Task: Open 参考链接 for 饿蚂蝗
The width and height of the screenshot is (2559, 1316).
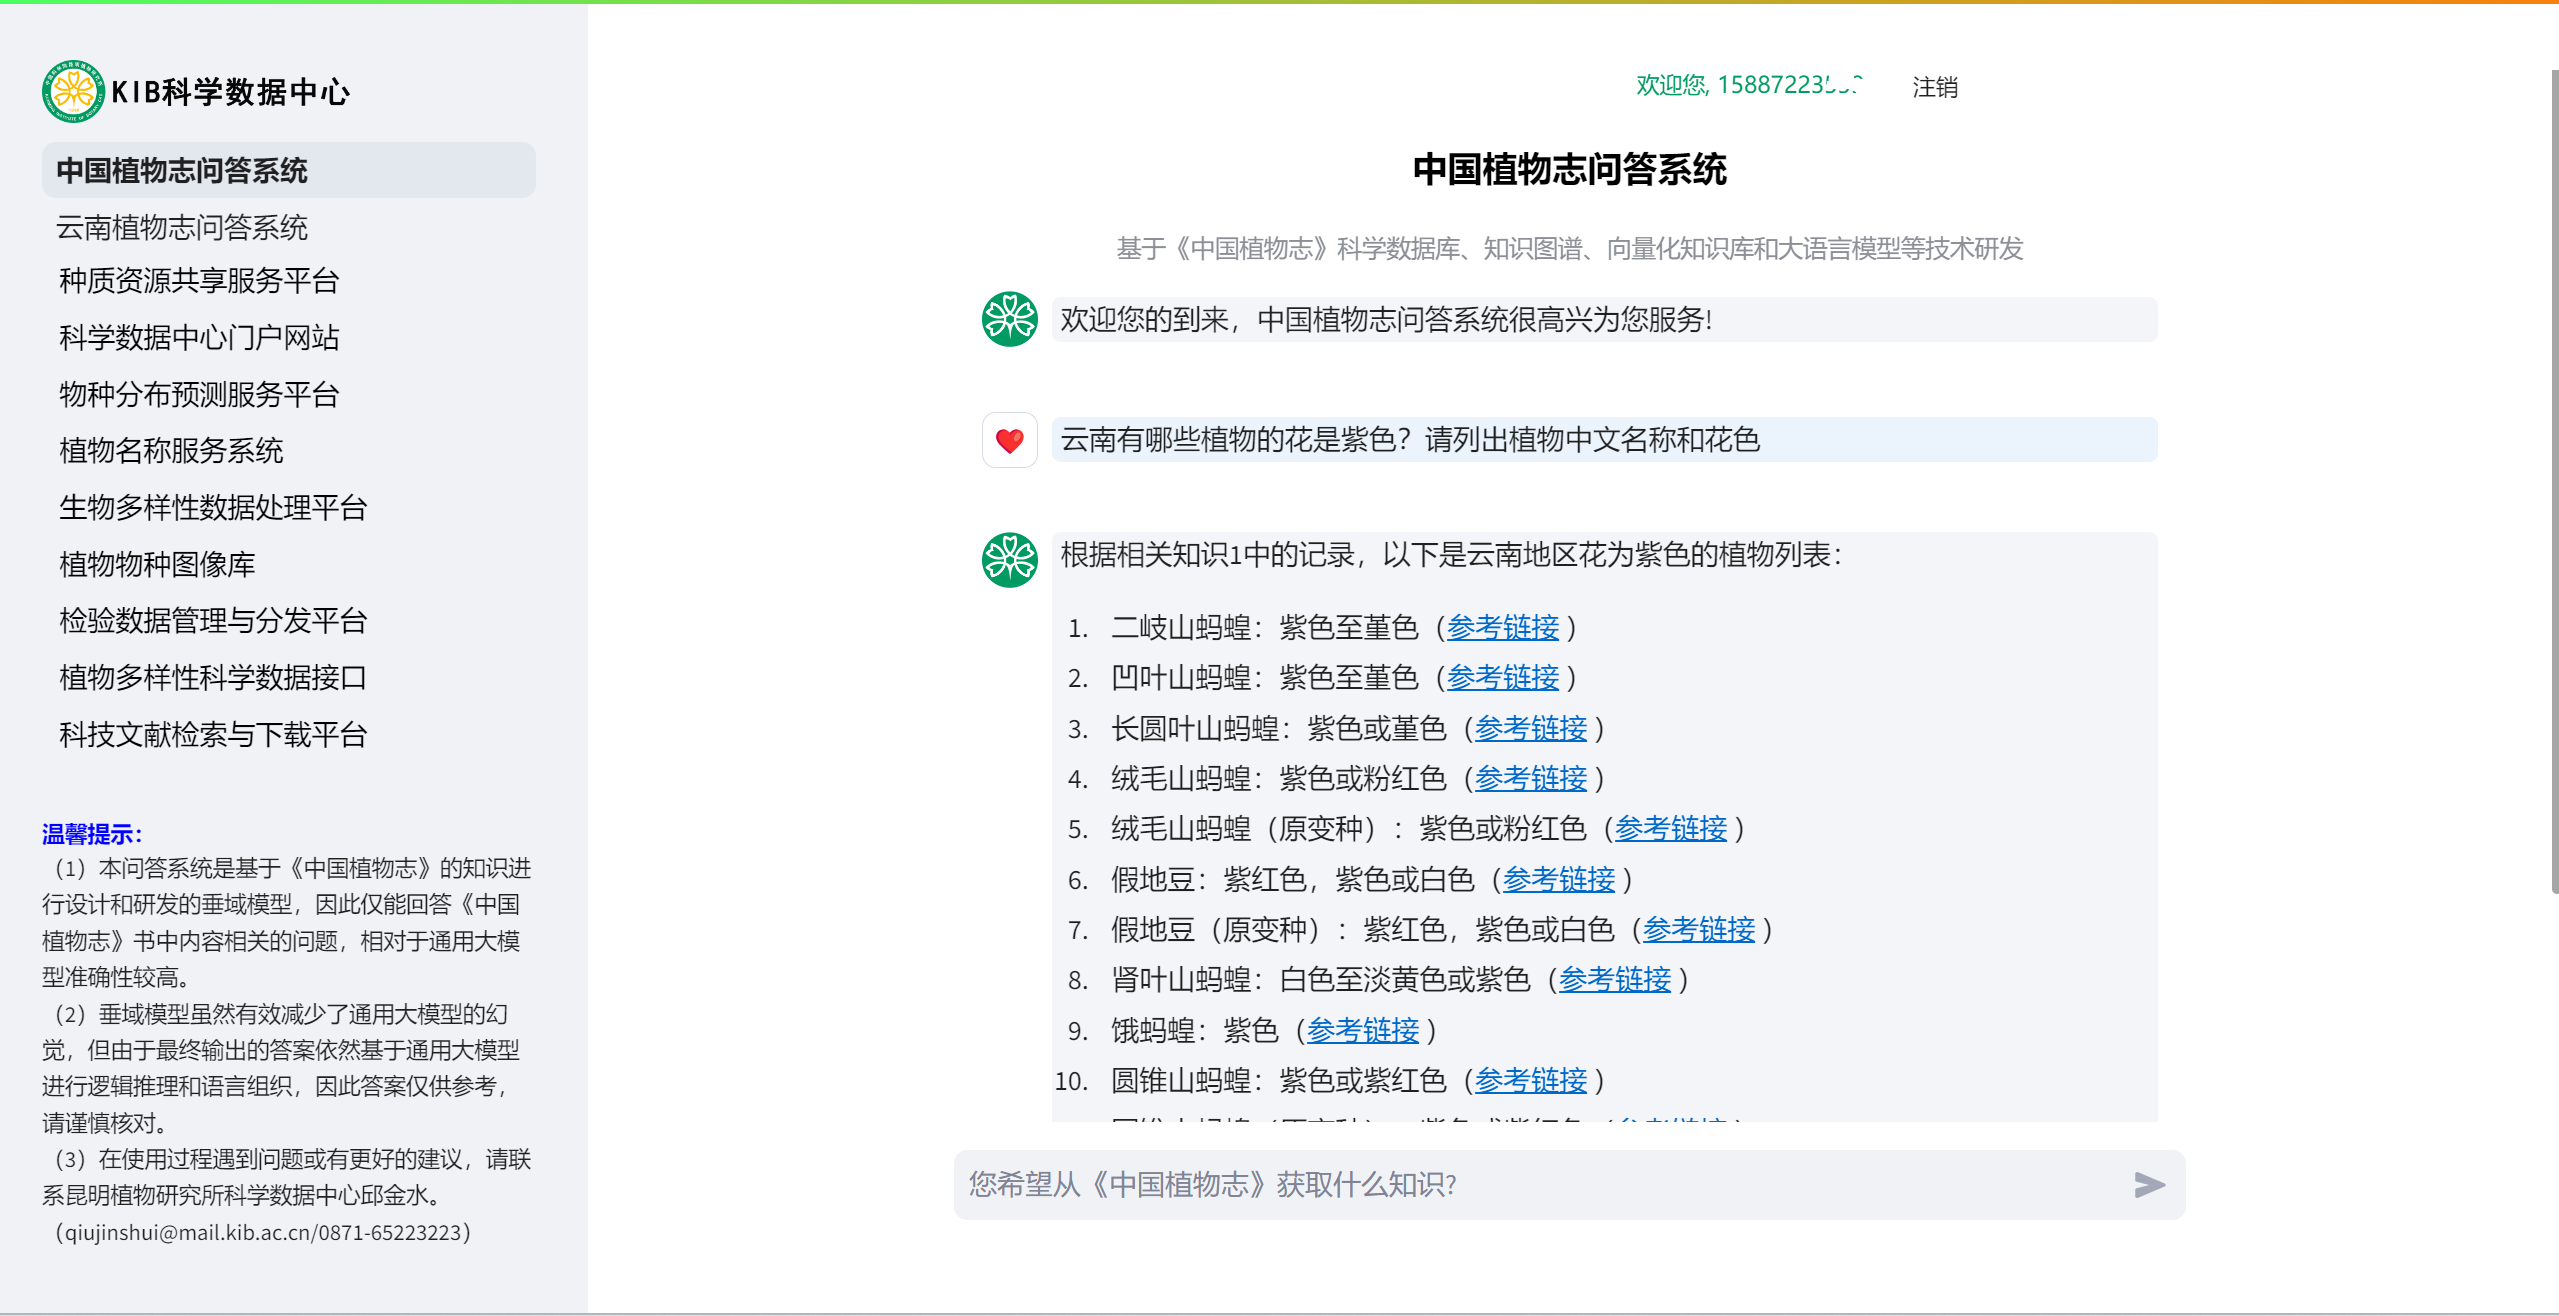Action: click(x=1362, y=1030)
